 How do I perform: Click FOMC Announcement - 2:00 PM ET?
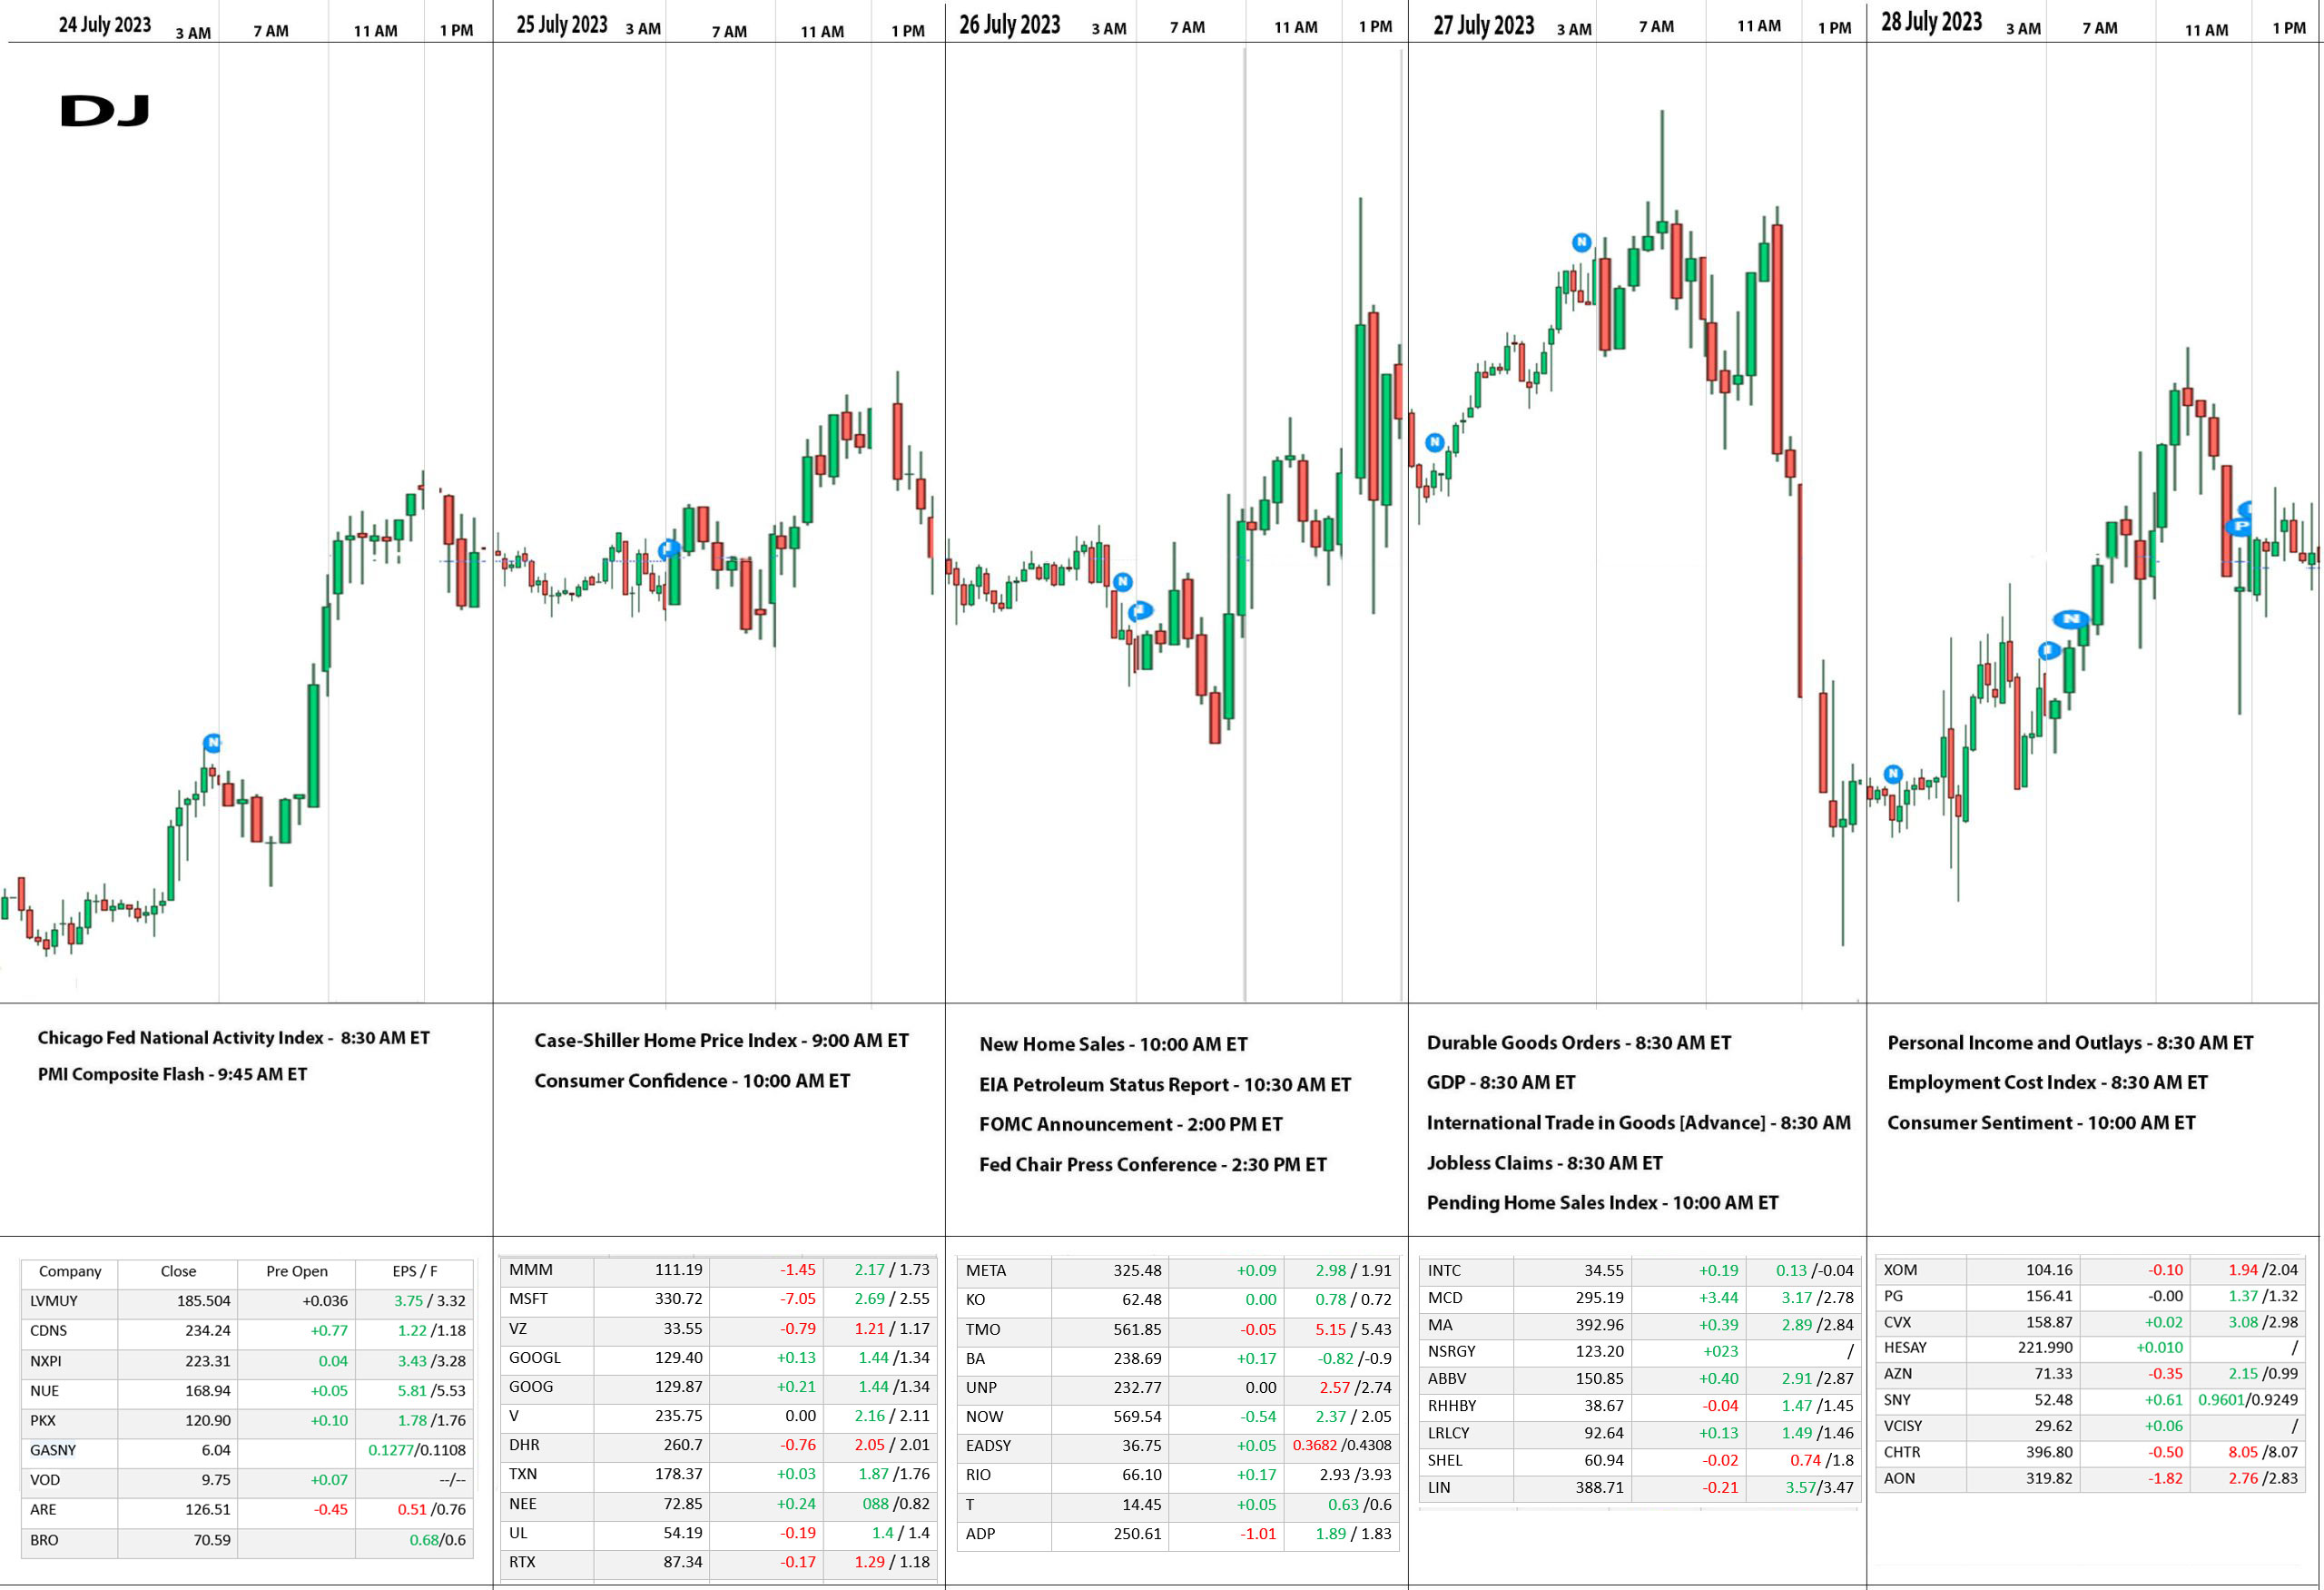pyautogui.click(x=1130, y=1124)
